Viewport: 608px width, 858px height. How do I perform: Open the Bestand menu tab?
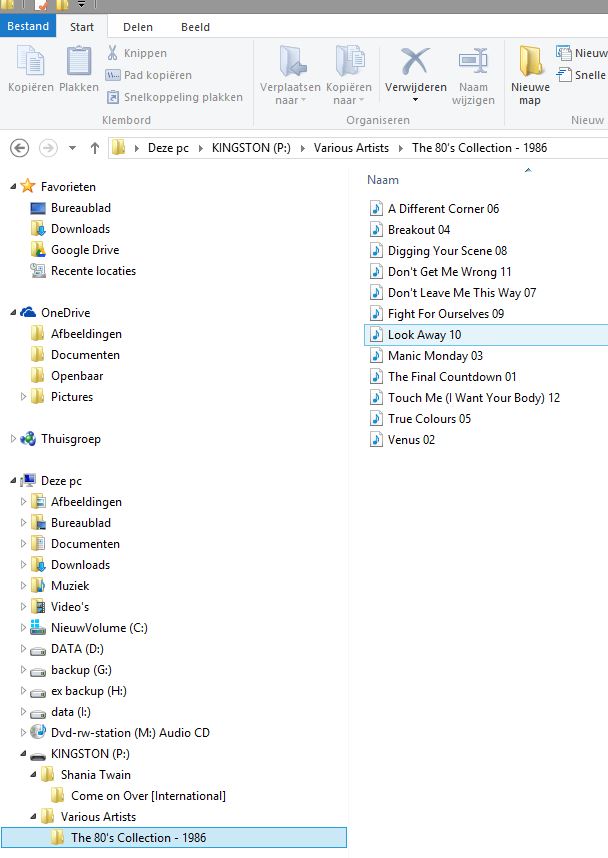[28, 26]
